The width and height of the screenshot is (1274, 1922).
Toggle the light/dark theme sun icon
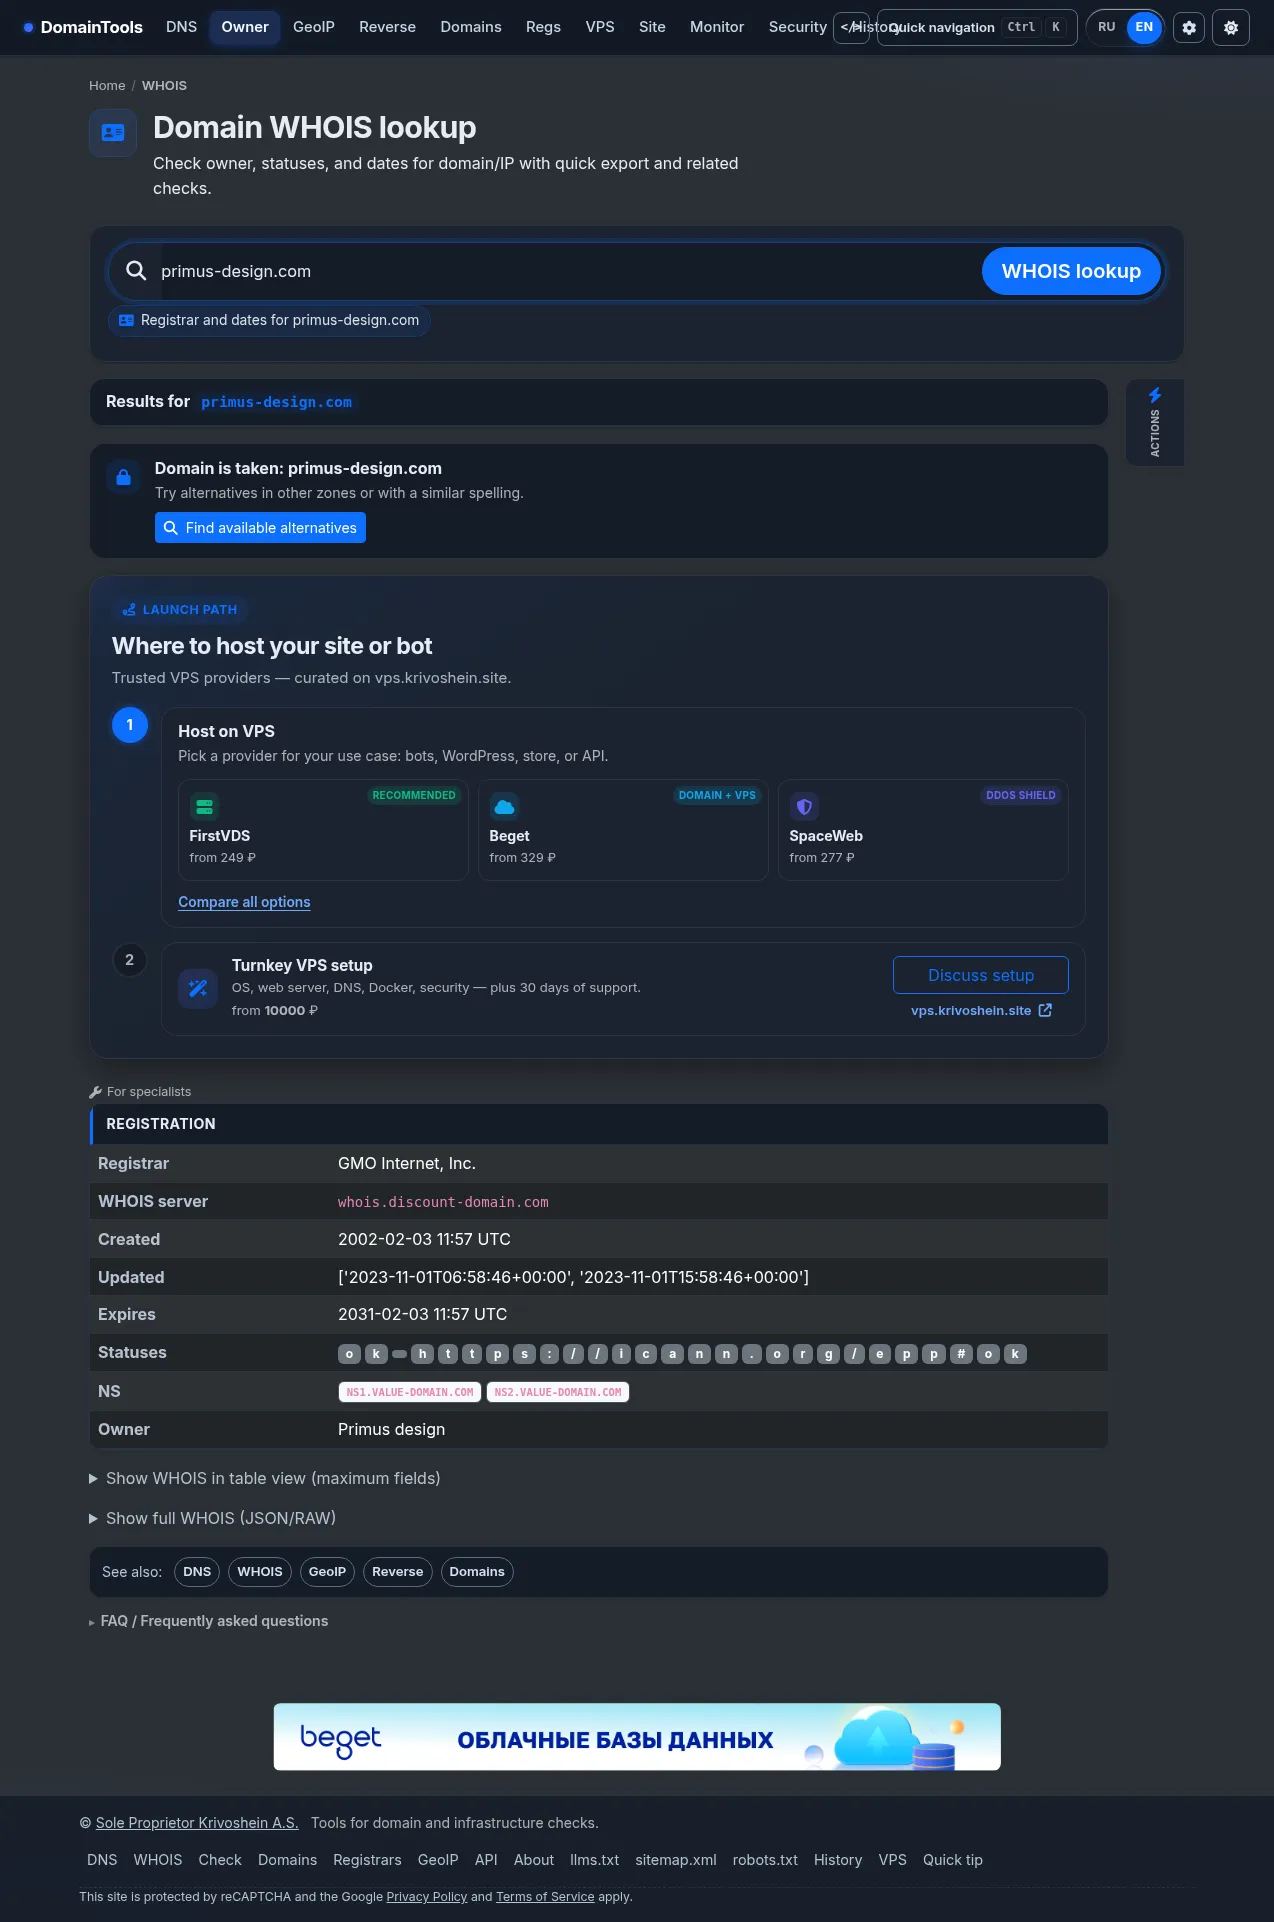pos(1231,28)
